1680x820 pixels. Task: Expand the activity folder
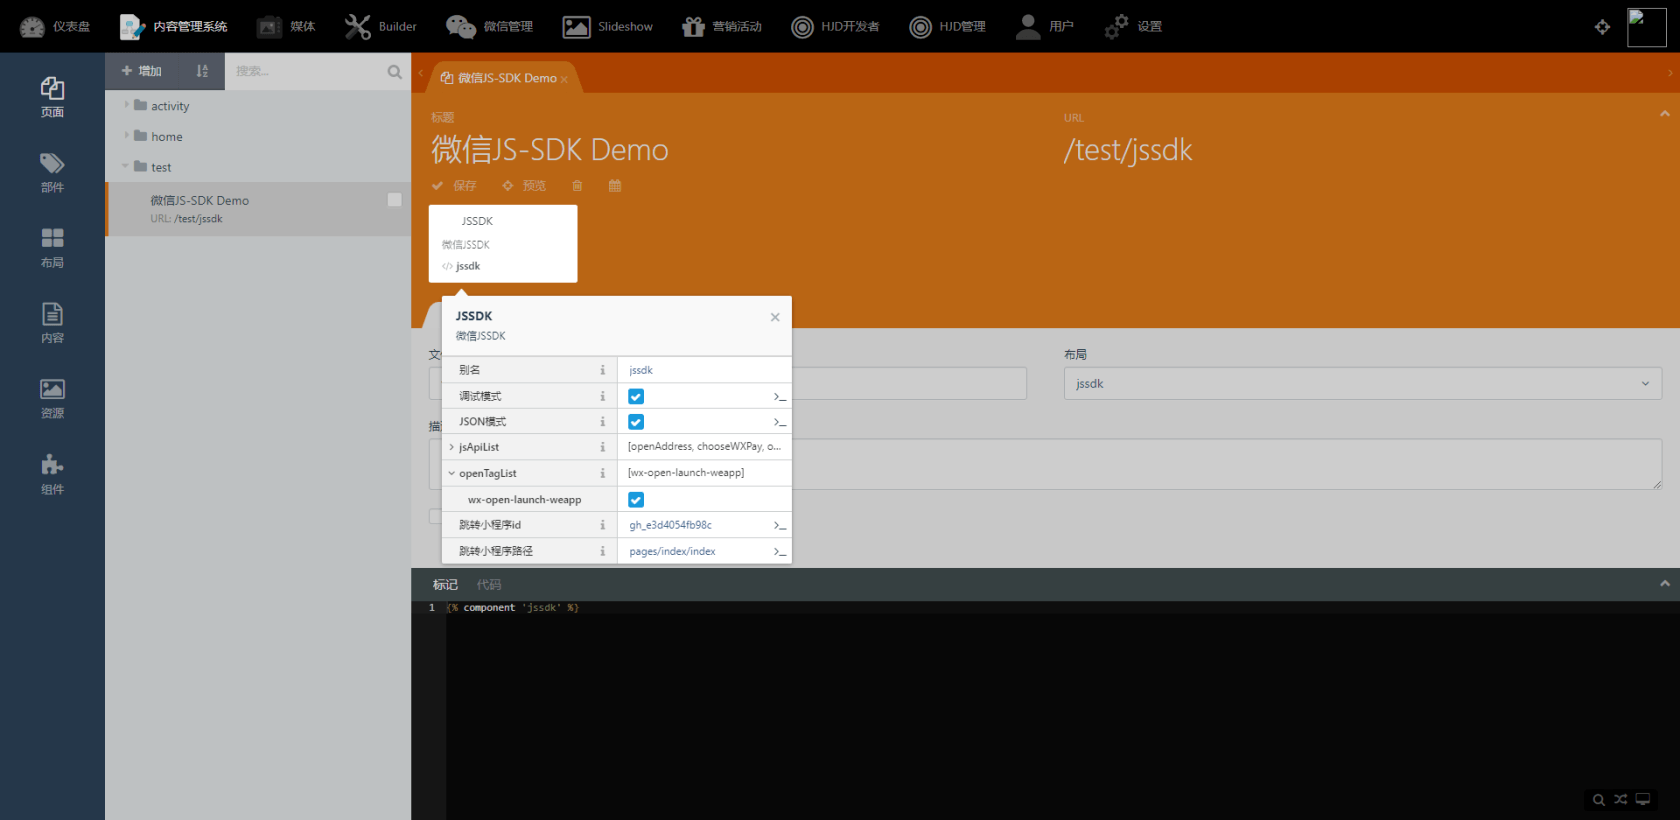pos(126,105)
